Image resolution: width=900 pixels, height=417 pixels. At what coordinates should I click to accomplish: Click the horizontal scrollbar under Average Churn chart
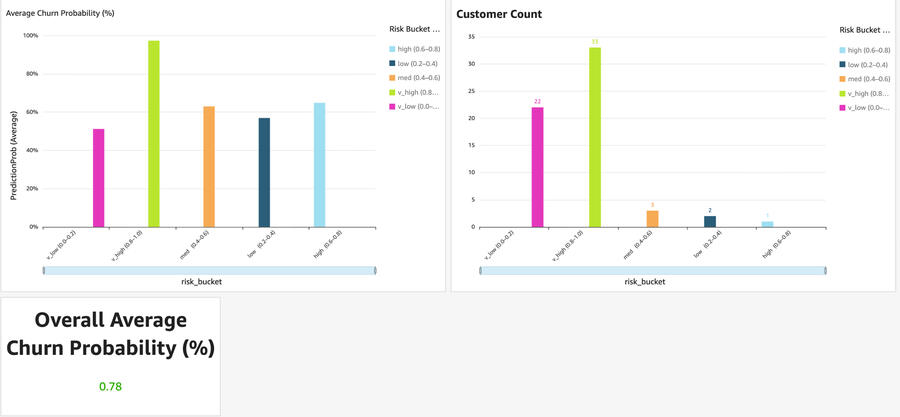click(209, 270)
